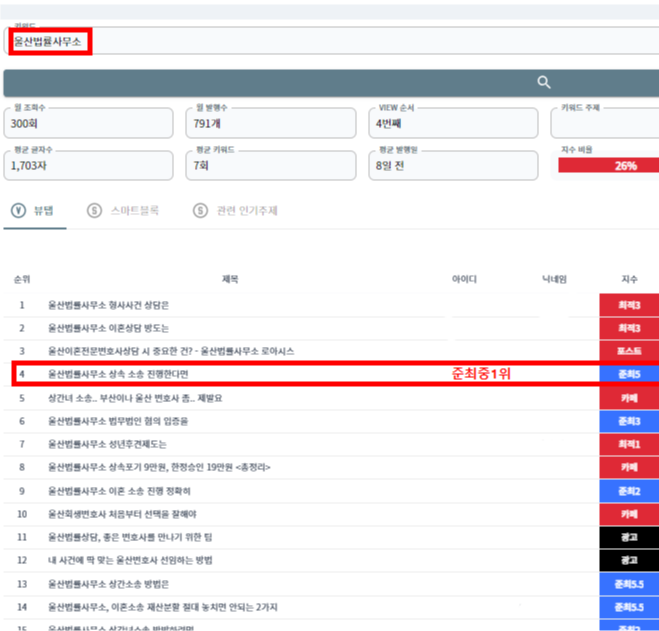The image size is (659, 631).
Task: Open rank 4 post about 상속 소송
Action: tap(118, 374)
